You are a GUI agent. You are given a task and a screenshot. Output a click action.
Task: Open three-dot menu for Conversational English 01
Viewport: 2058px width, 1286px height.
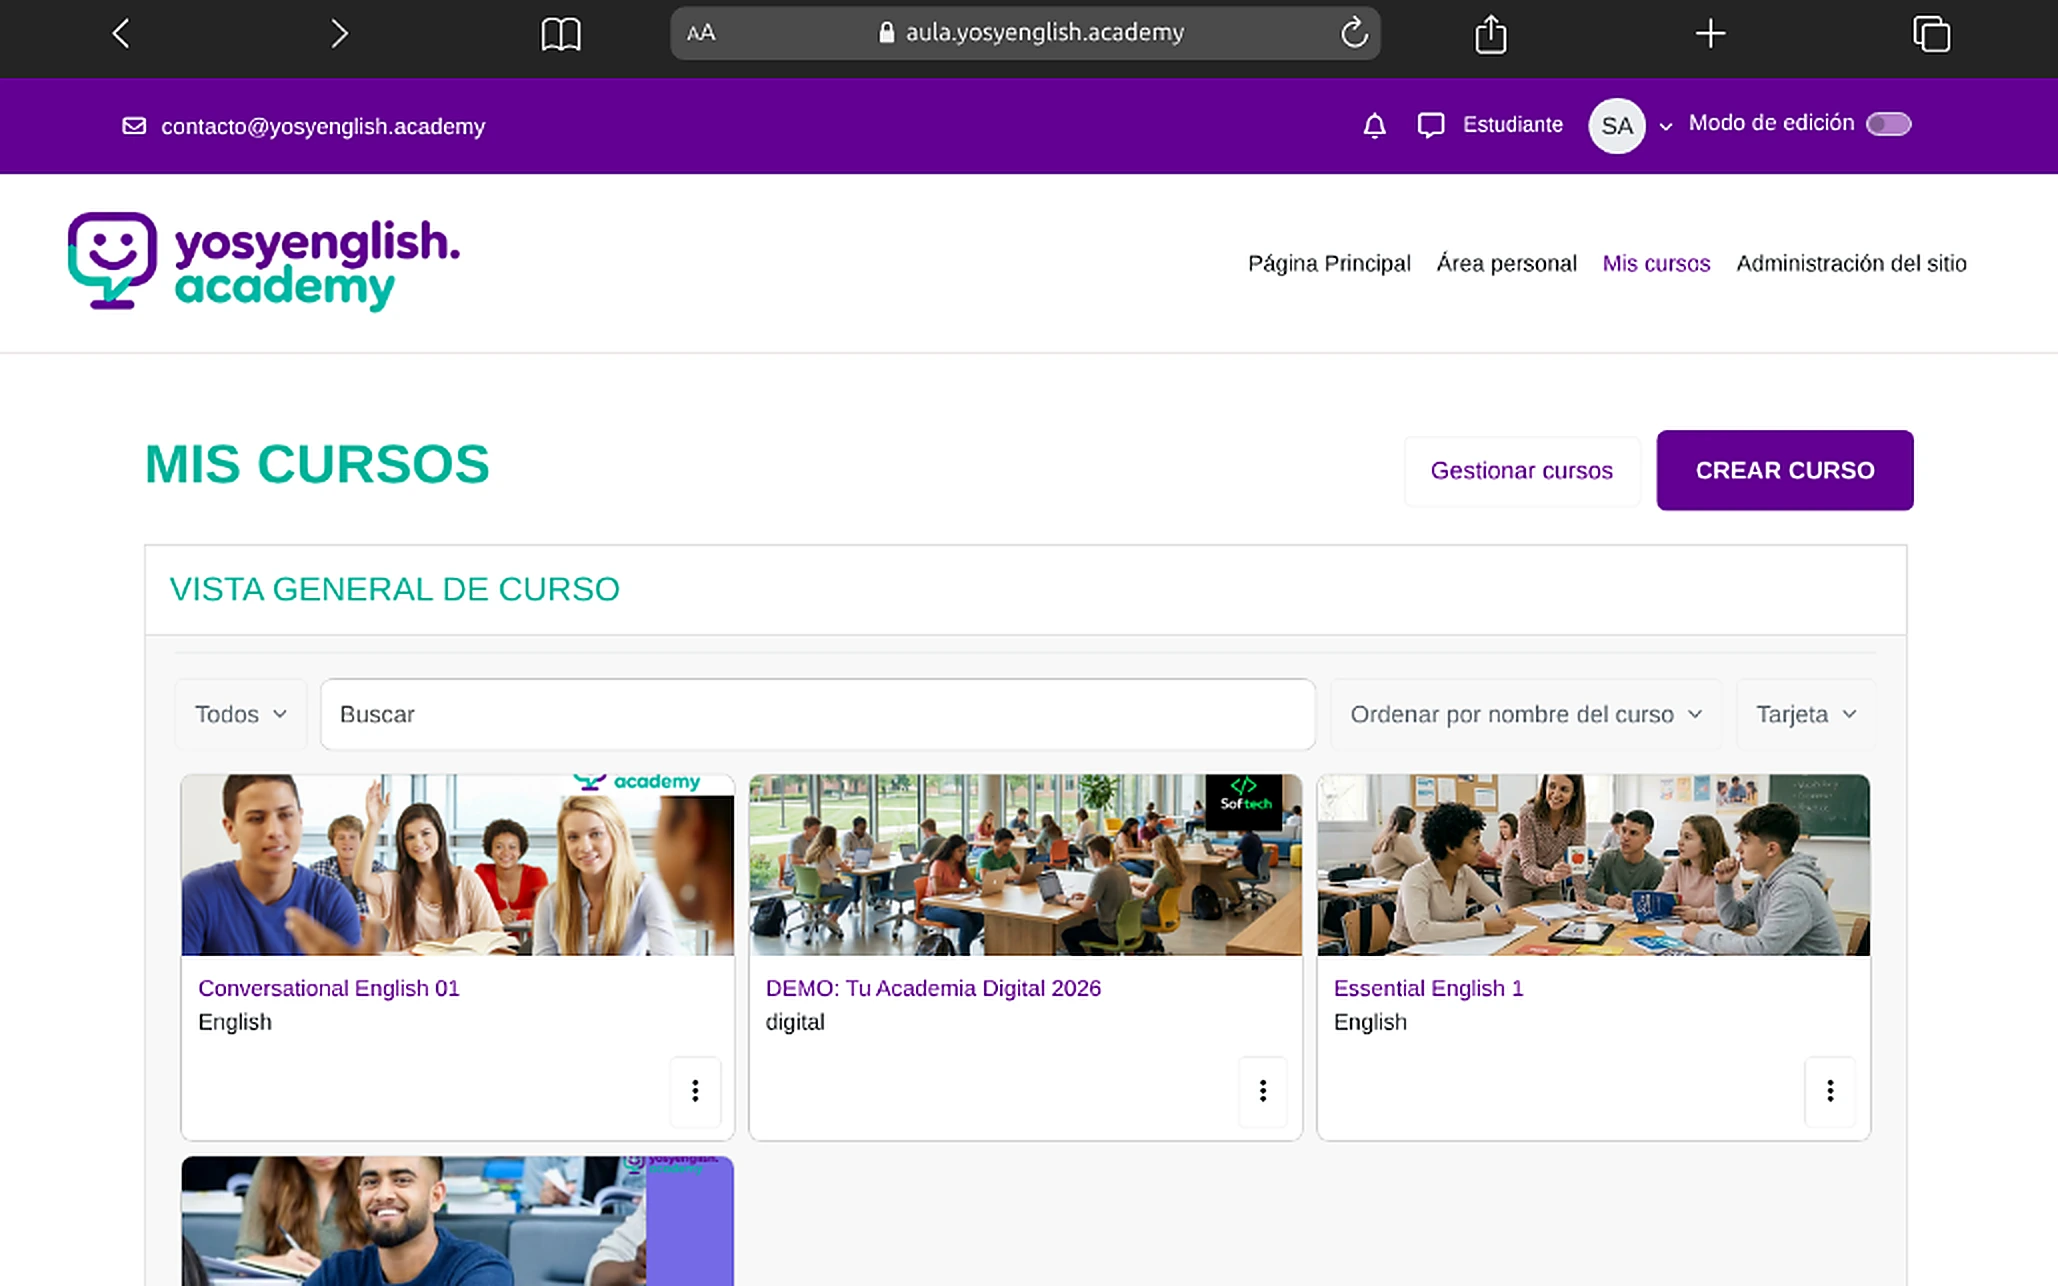694,1091
